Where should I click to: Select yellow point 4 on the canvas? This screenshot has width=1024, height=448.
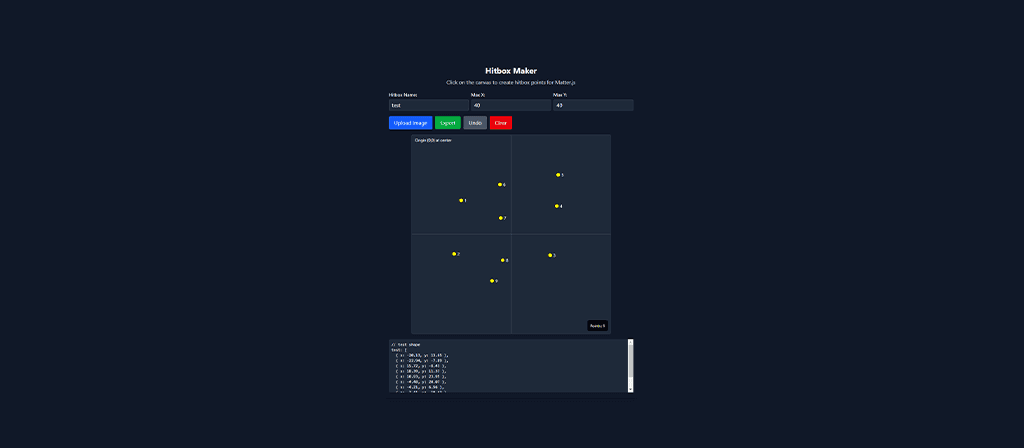pos(557,206)
